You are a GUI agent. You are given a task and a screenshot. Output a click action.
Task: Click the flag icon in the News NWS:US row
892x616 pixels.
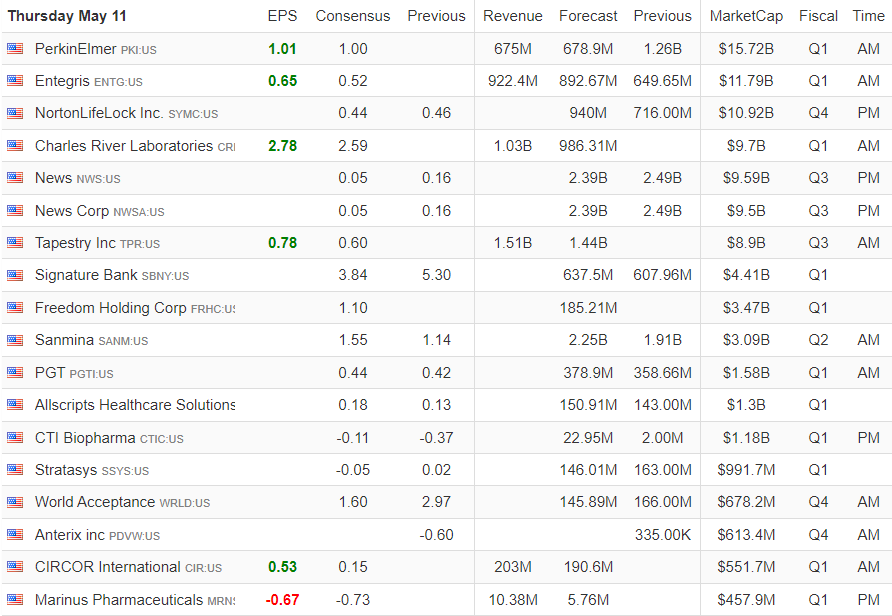(15, 178)
